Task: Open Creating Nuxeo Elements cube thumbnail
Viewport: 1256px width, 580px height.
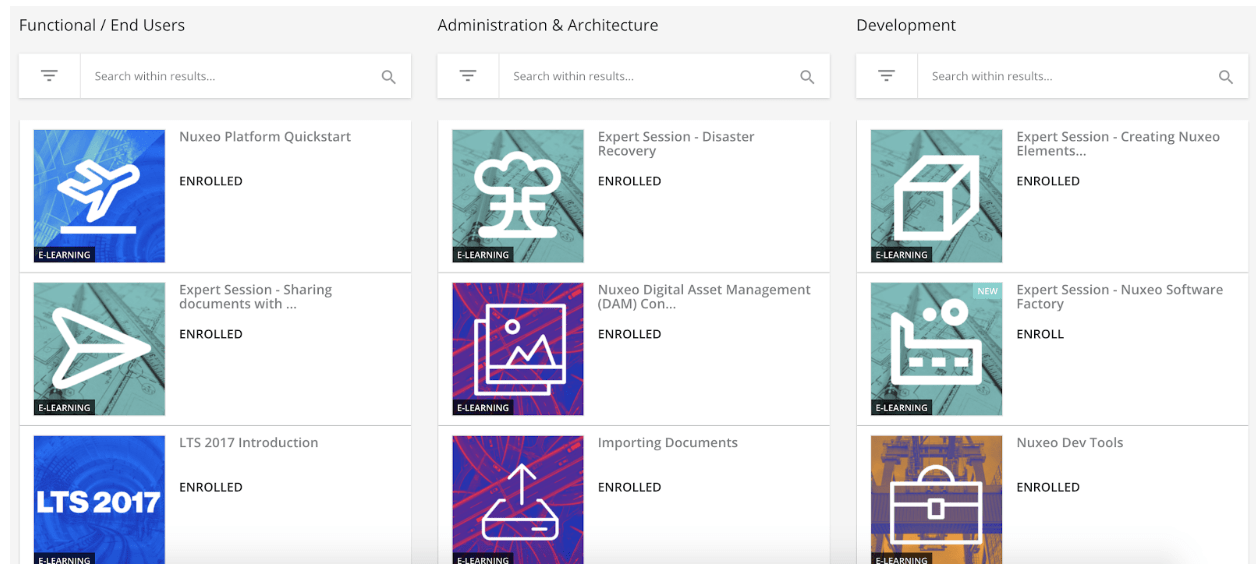Action: point(937,196)
